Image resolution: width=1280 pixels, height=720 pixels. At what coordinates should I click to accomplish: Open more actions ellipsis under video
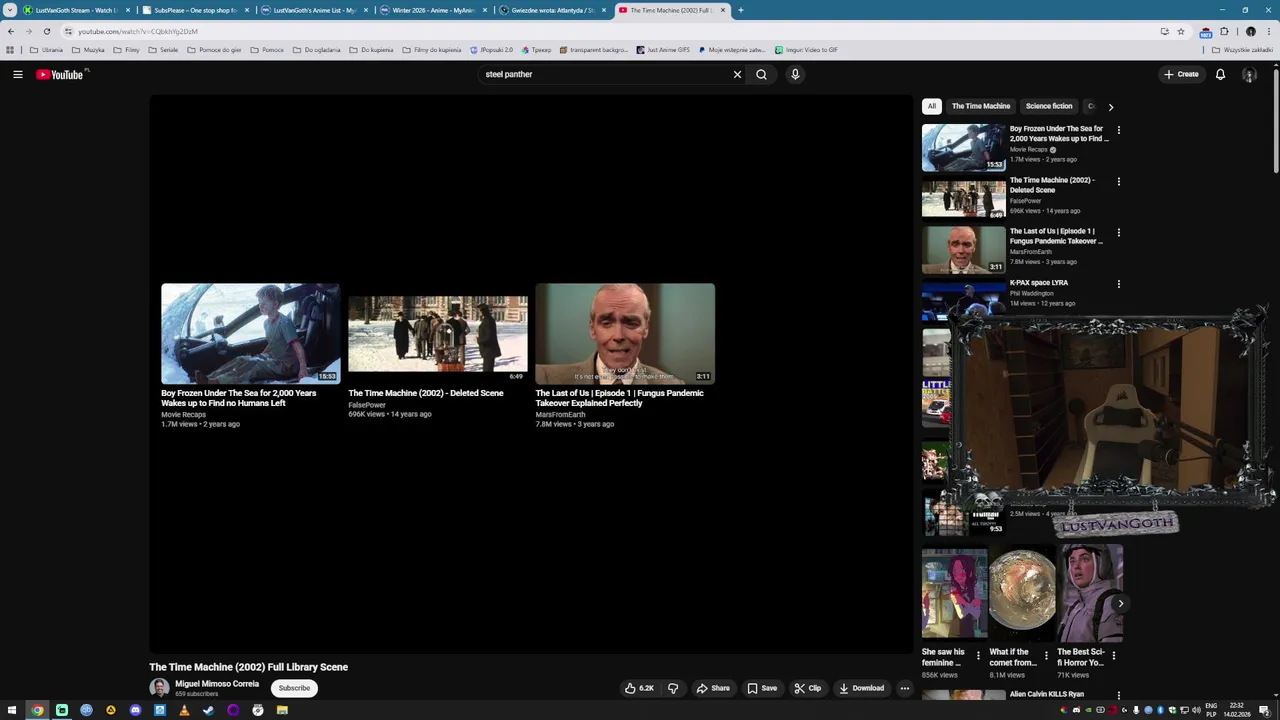coord(904,688)
